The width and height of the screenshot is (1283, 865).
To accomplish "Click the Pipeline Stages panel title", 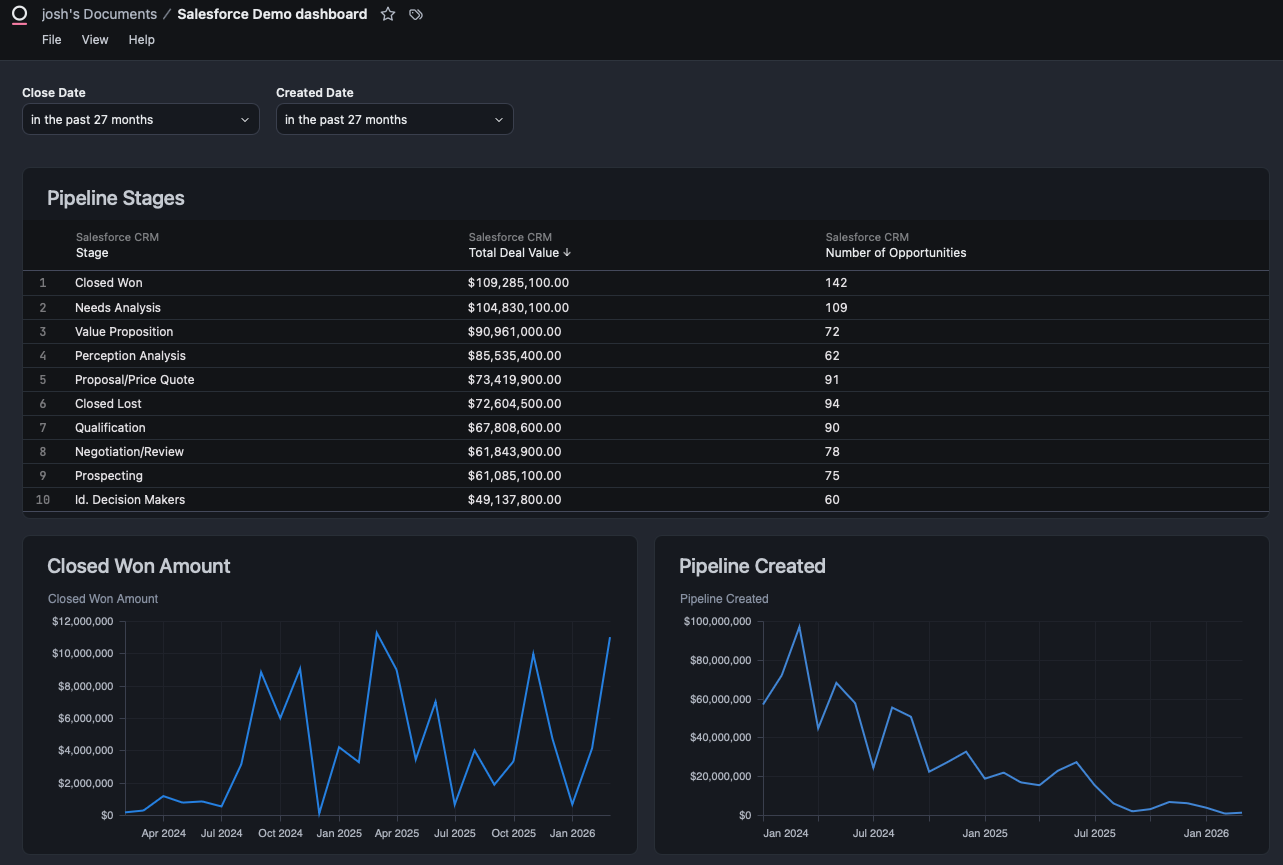I will click(x=115, y=198).
